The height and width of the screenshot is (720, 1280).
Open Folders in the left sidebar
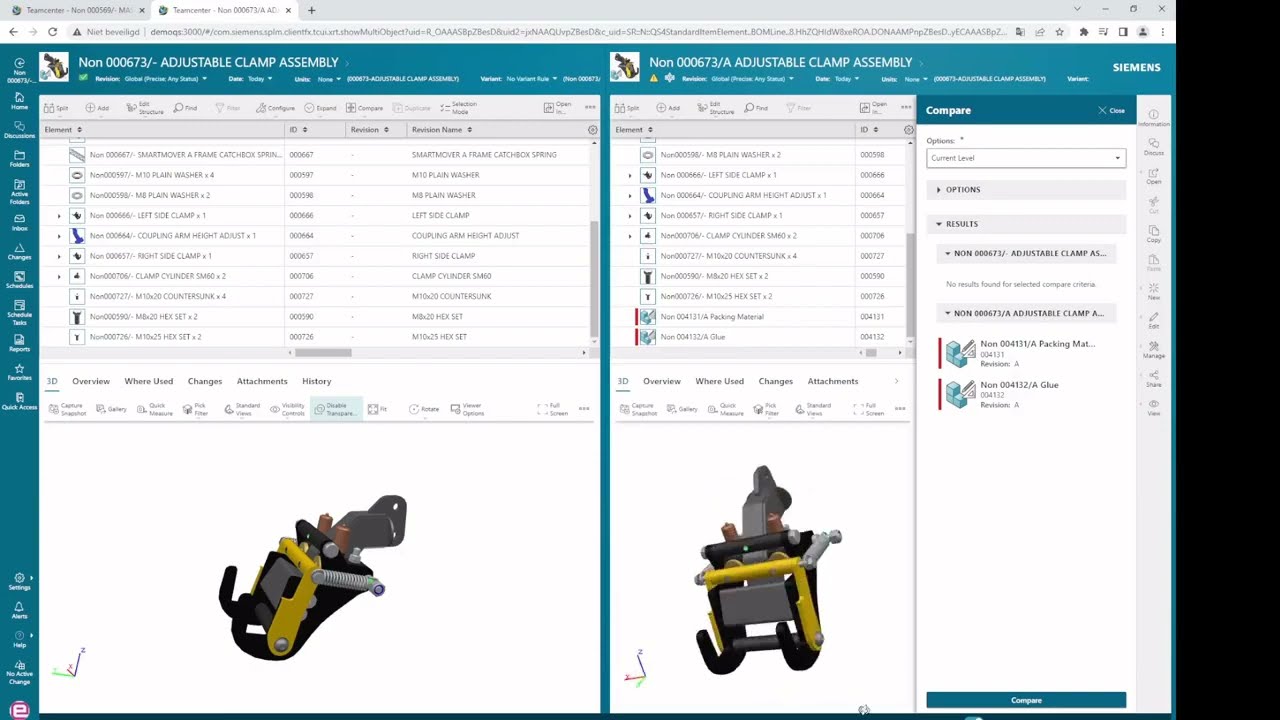(x=19, y=158)
